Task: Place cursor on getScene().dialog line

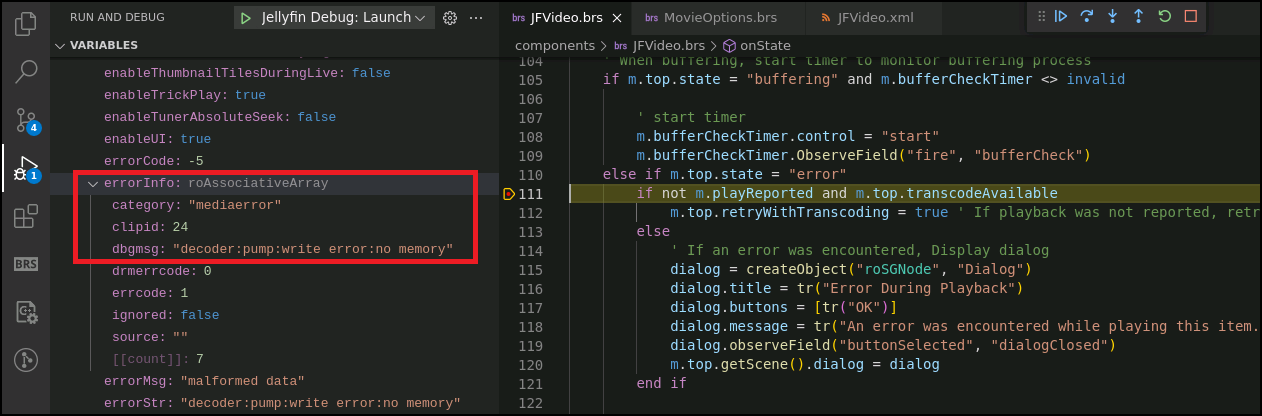Action: click(x=804, y=364)
